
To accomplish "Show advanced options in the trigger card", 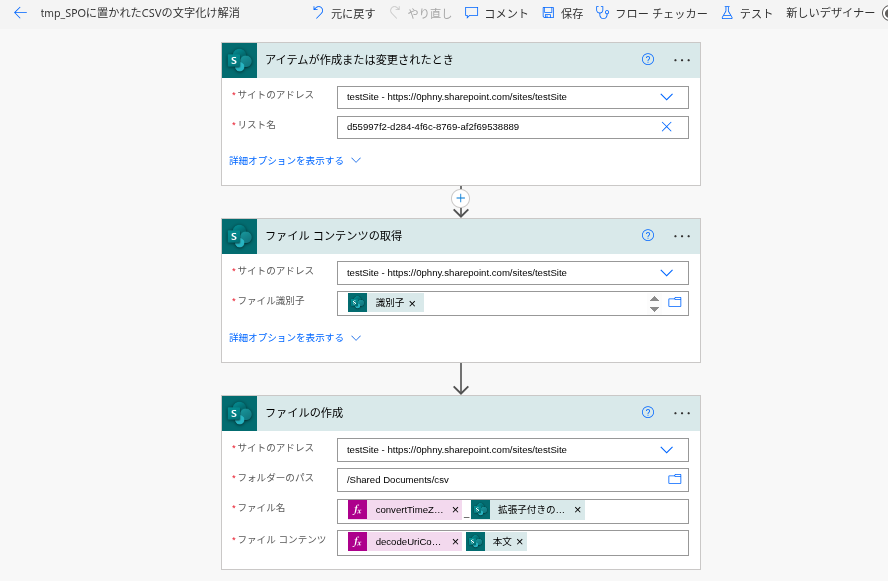I will pos(295,161).
